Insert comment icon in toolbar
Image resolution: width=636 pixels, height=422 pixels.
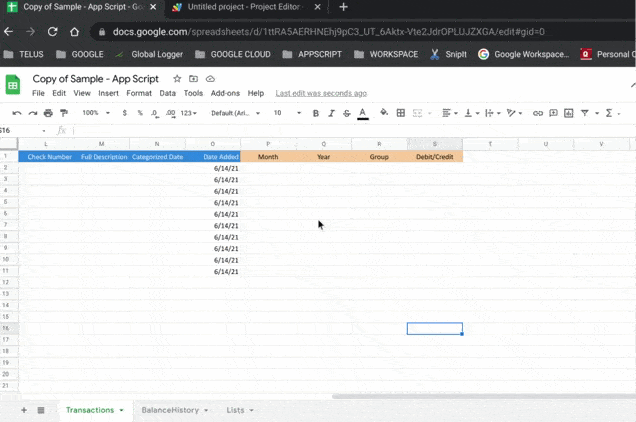point(553,113)
